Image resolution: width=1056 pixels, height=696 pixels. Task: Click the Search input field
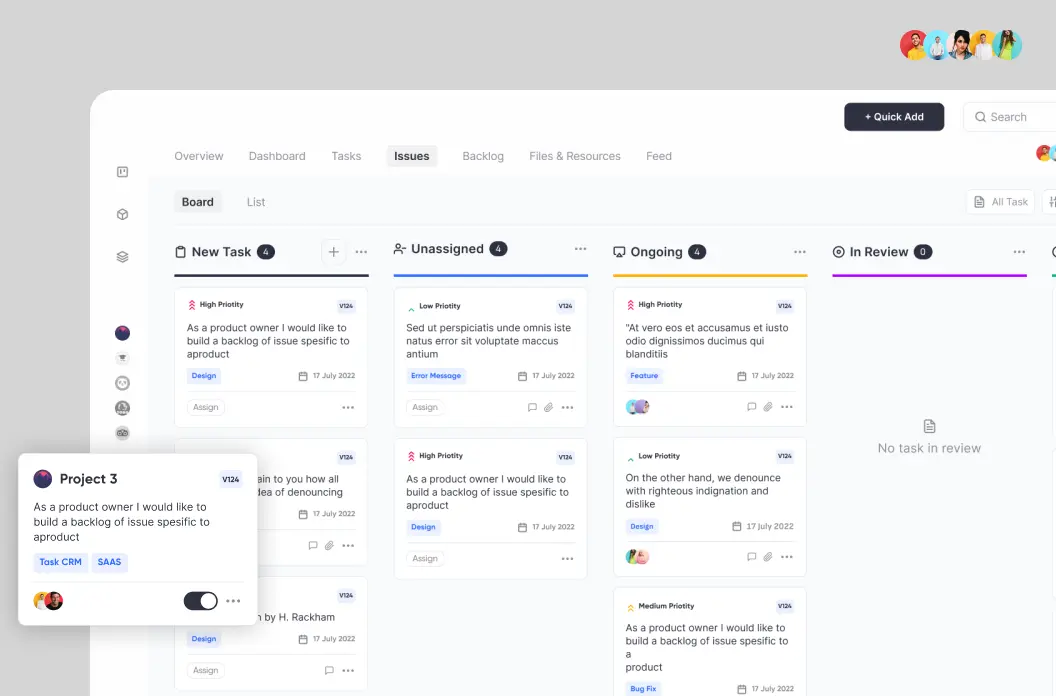click(1015, 117)
